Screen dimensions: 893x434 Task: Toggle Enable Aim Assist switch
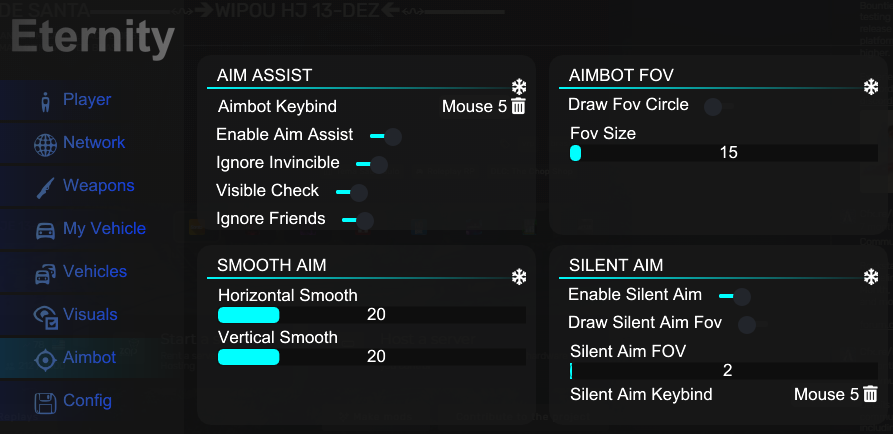[x=386, y=136]
